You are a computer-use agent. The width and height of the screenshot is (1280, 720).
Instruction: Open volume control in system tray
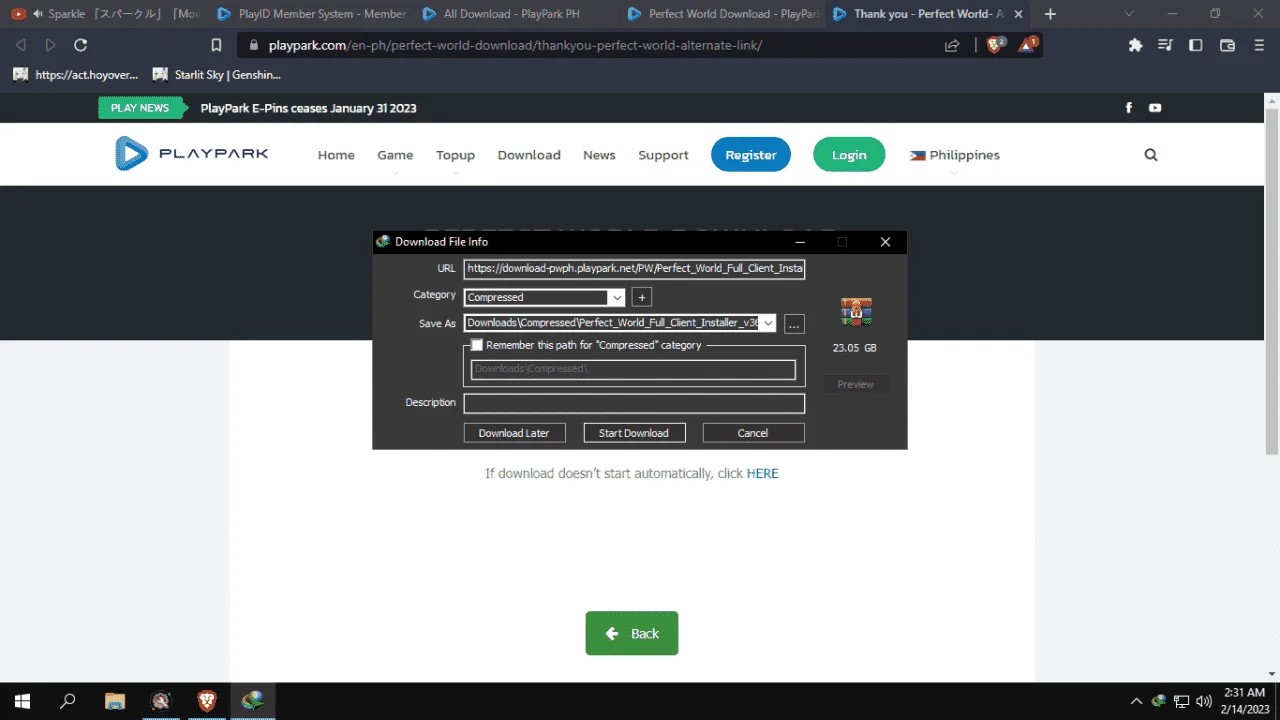click(1204, 701)
